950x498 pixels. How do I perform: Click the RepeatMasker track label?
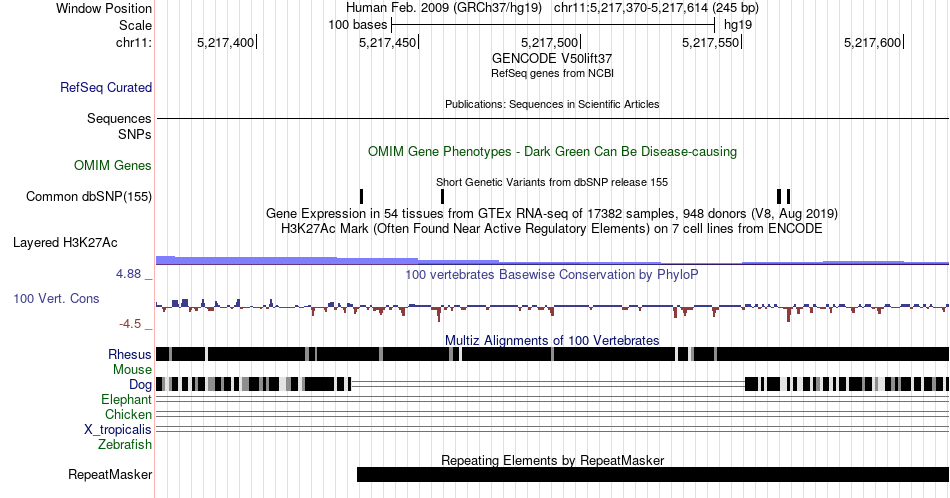coord(110,474)
